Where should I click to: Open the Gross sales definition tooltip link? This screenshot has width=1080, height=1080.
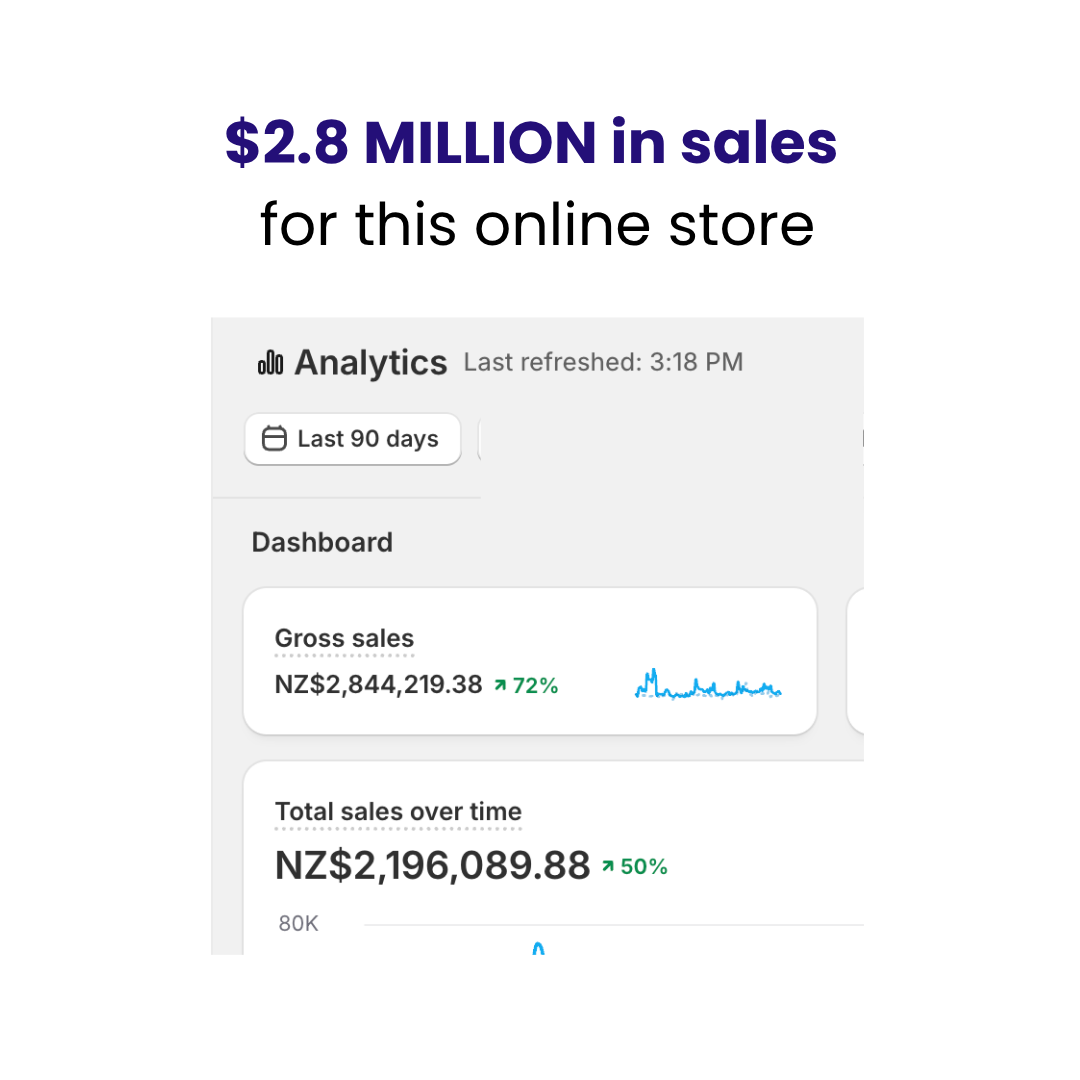pyautogui.click(x=344, y=638)
